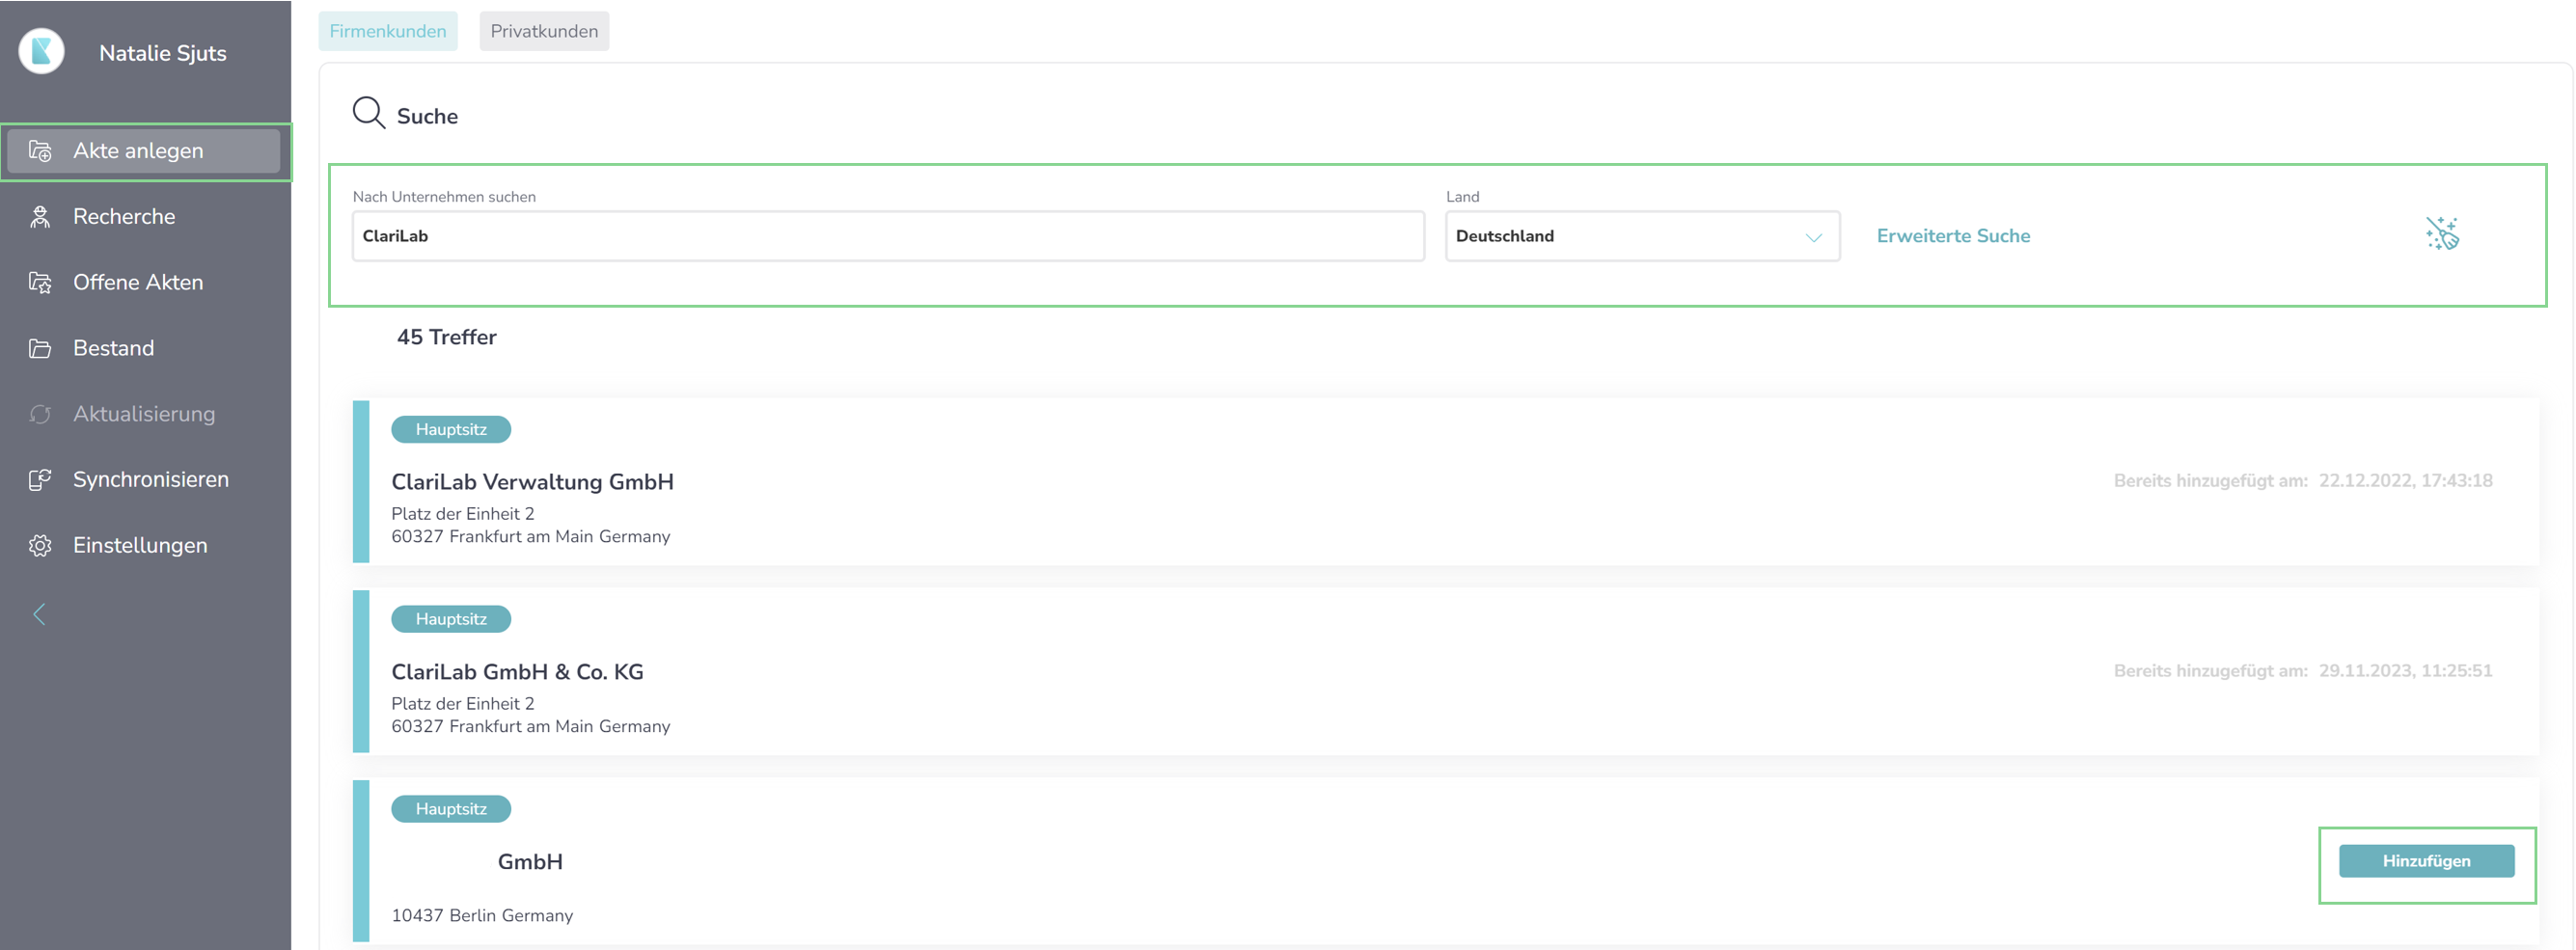This screenshot has width=2576, height=950.
Task: Select the ClariLab Verwaltung GmbH result
Action: (x=1445, y=482)
